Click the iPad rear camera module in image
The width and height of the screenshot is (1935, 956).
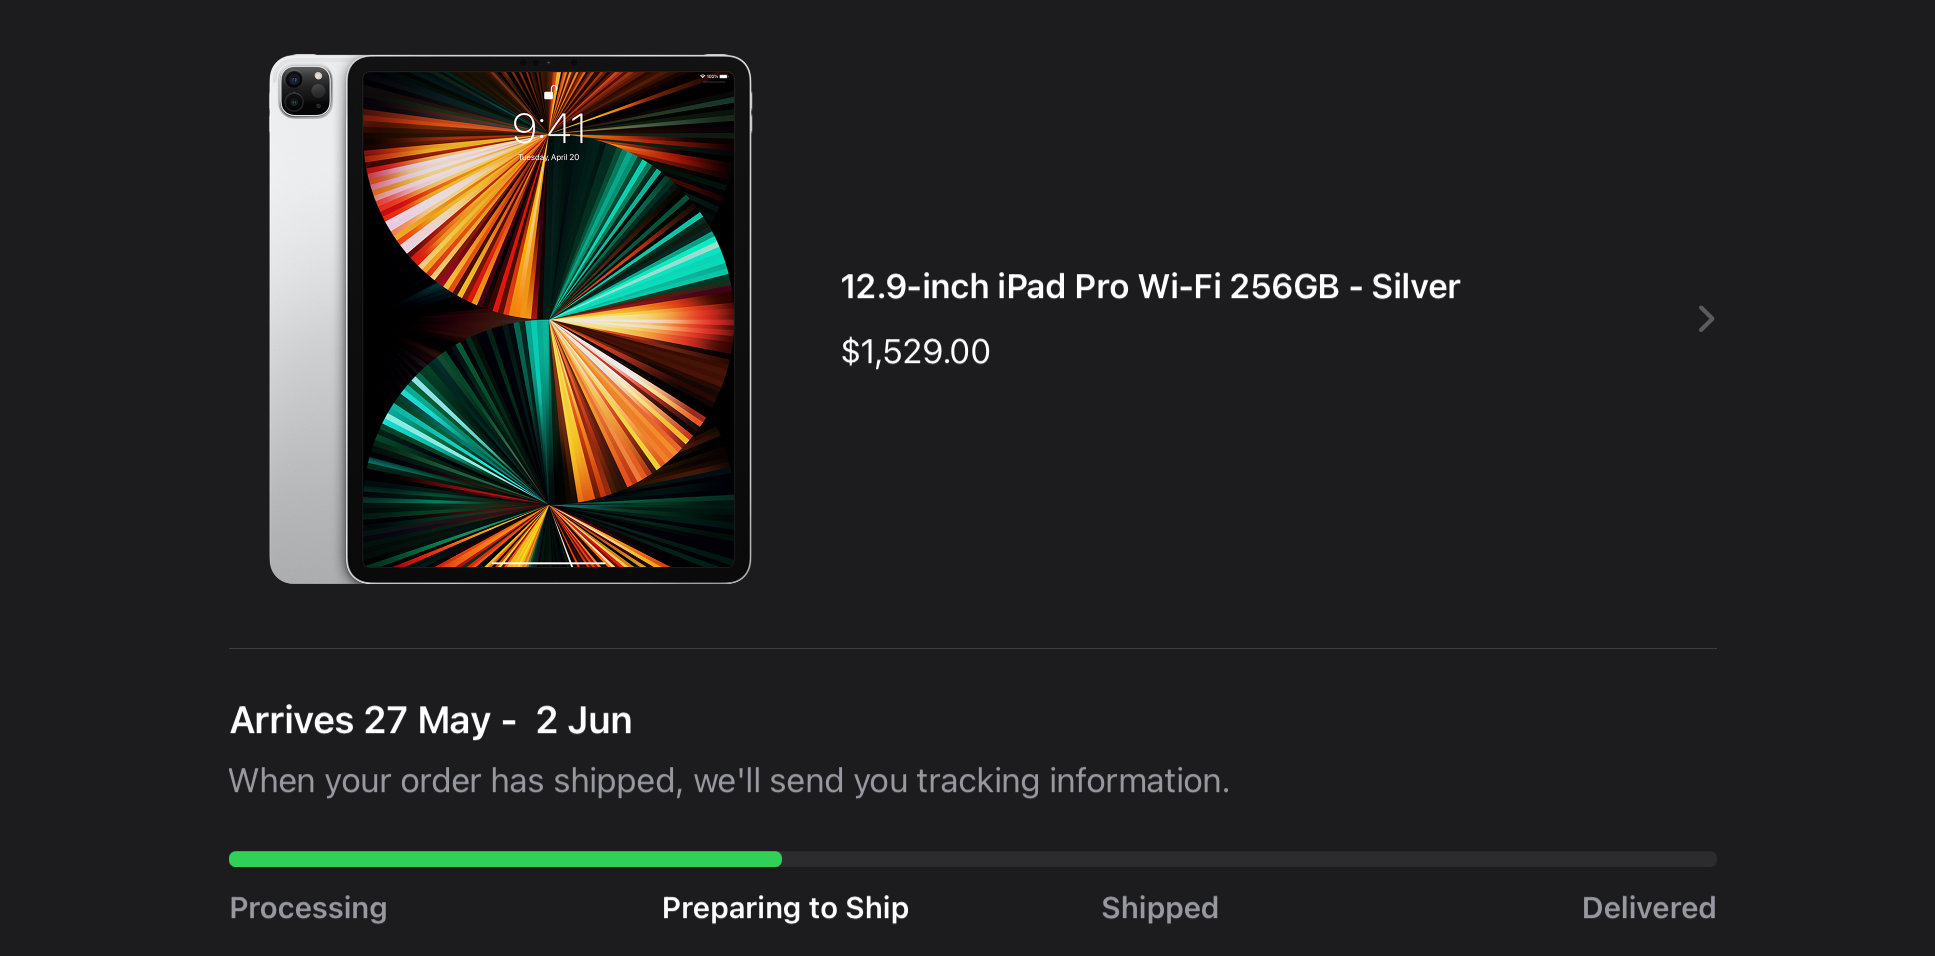pyautogui.click(x=306, y=91)
